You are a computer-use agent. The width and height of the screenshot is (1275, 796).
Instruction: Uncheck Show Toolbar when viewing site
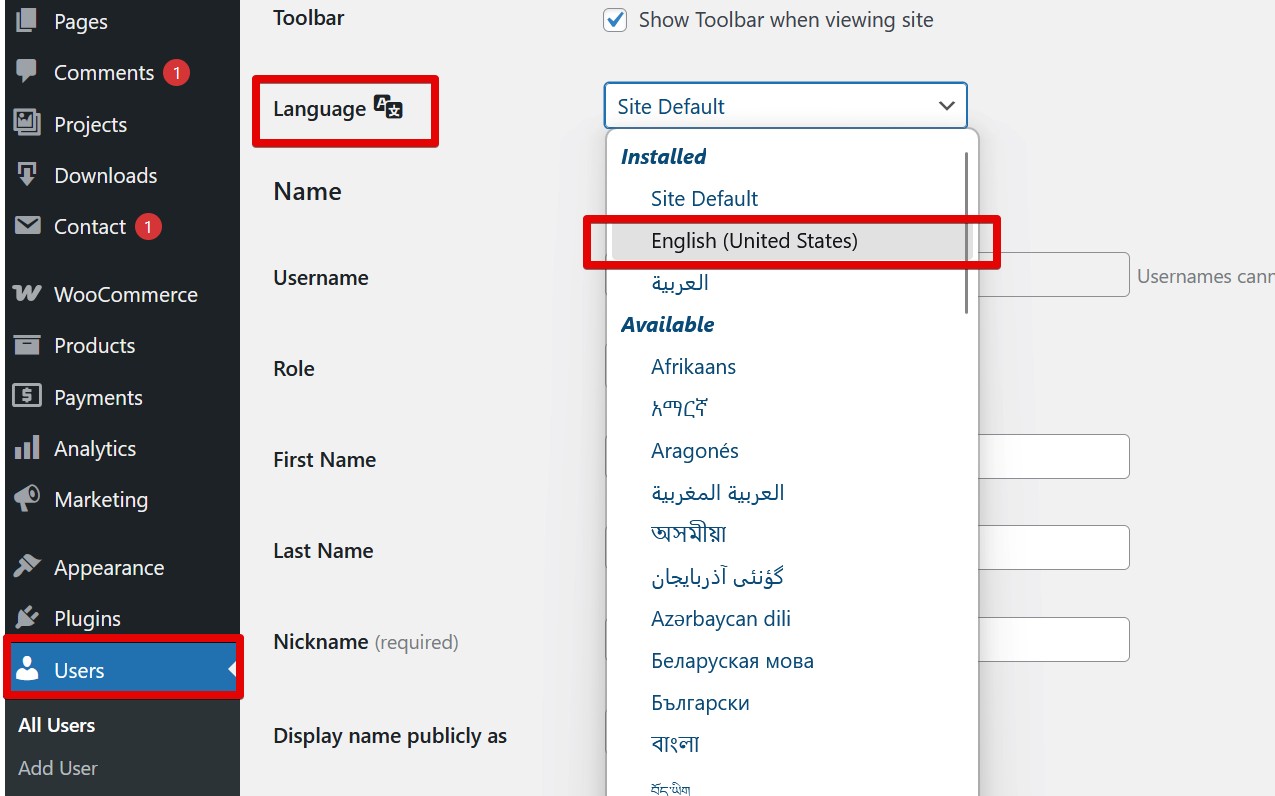615,20
